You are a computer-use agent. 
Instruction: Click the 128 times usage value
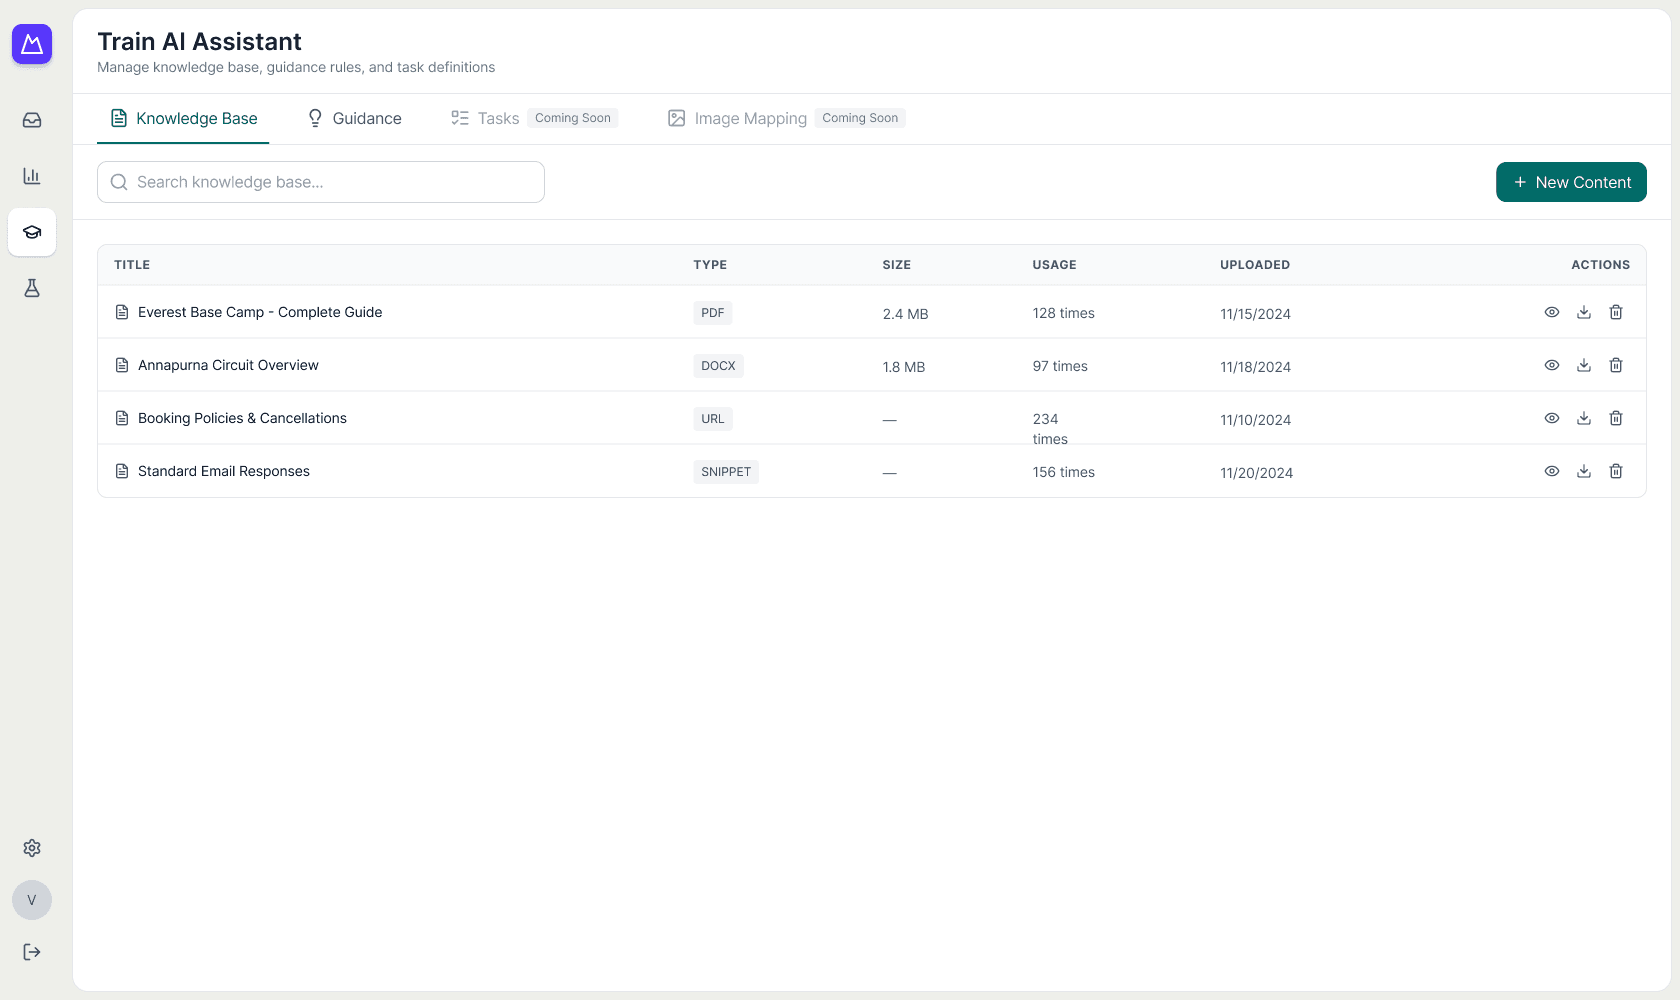click(1063, 313)
